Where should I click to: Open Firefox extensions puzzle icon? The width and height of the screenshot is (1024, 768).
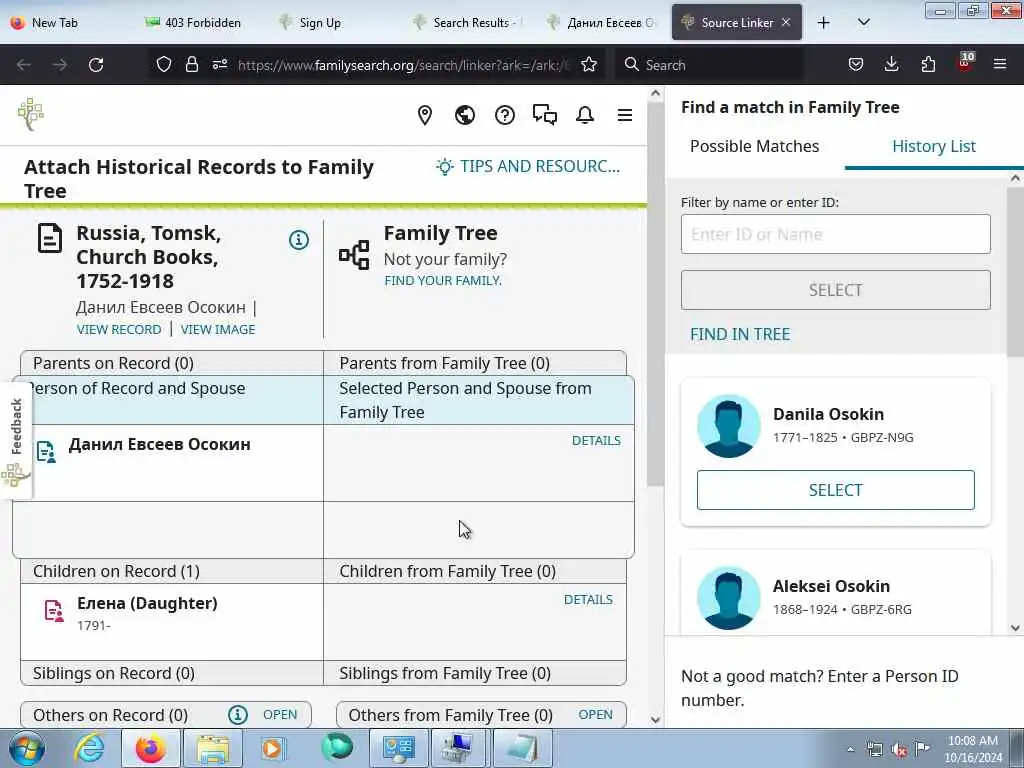928,65
